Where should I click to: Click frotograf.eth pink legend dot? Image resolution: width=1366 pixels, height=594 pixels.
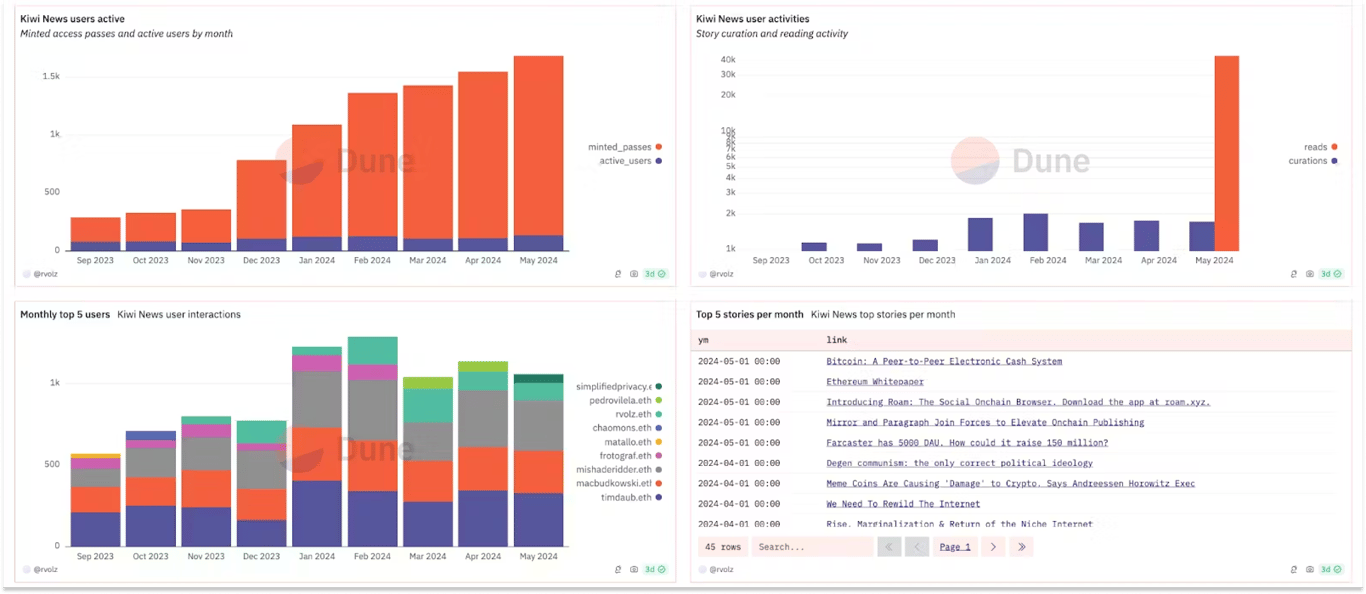point(659,456)
